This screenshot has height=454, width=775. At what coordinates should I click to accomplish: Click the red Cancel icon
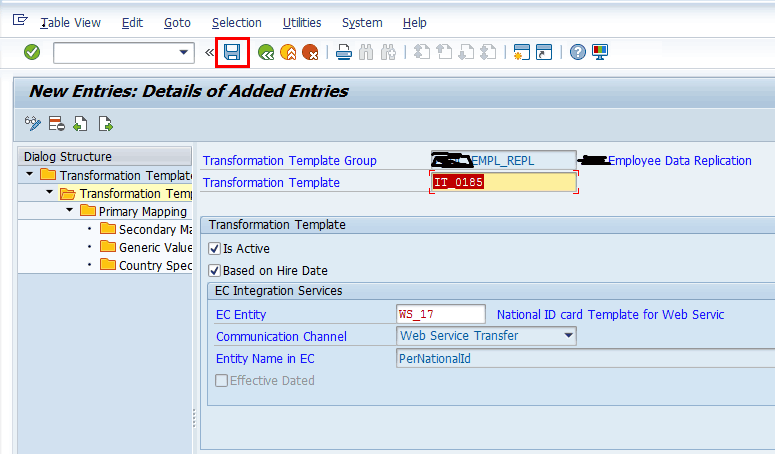pos(310,52)
